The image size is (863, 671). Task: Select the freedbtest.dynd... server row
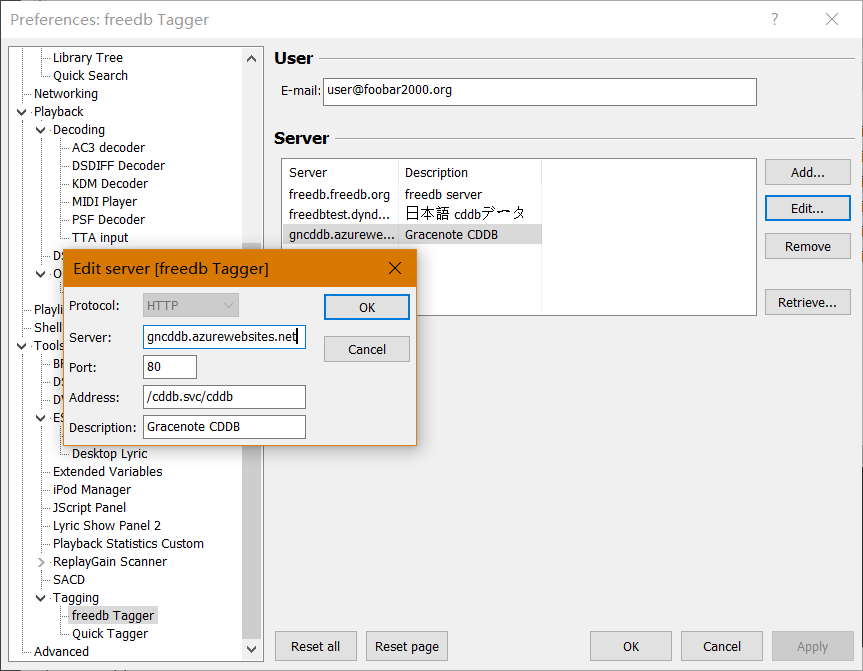[412, 214]
